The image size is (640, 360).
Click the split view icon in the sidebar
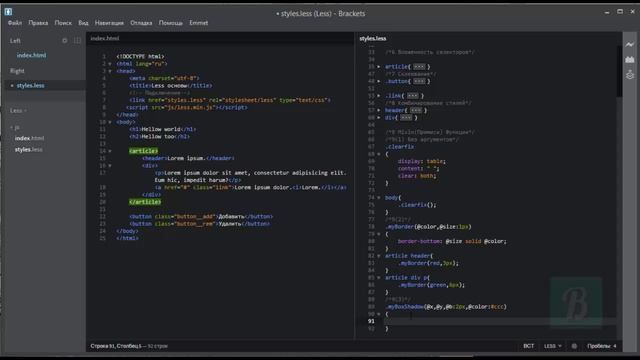[78, 40]
